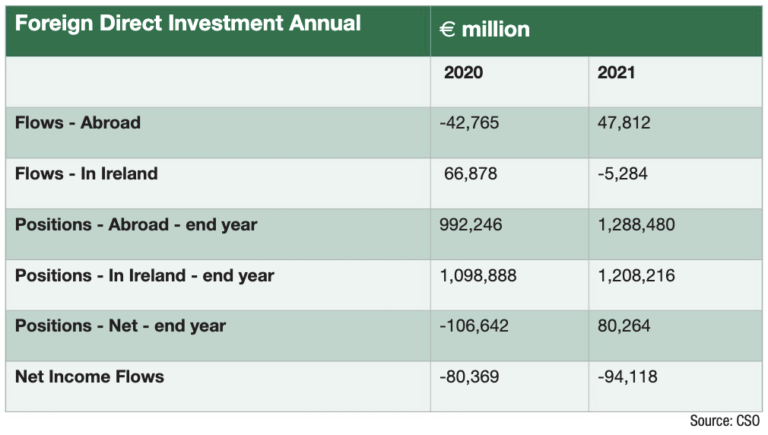Select the 1,098,888 value cell
The image size is (768, 435).
(478, 275)
